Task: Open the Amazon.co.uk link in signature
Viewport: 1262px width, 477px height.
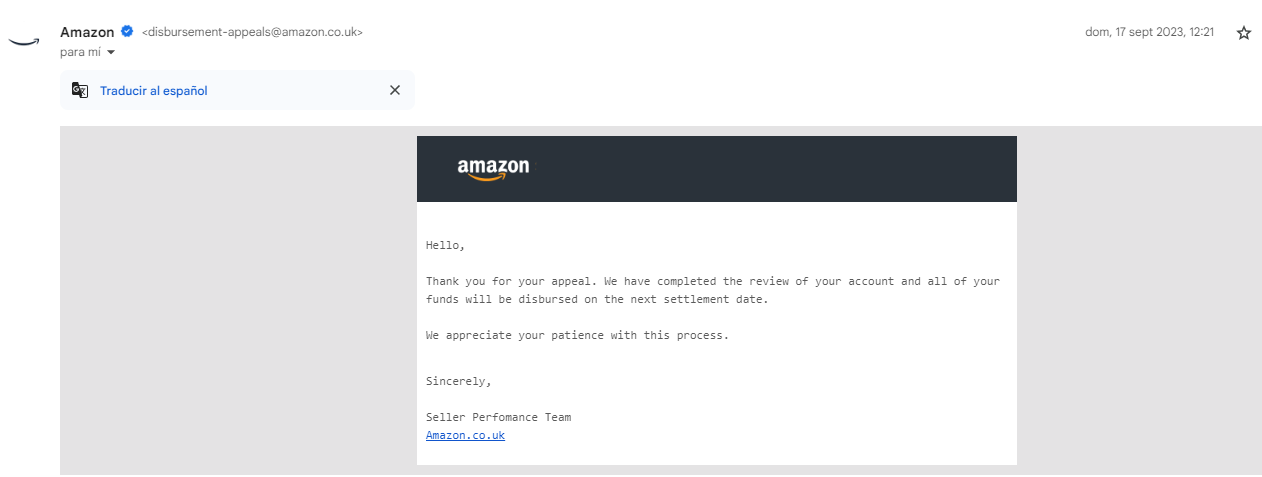Action: pos(465,435)
